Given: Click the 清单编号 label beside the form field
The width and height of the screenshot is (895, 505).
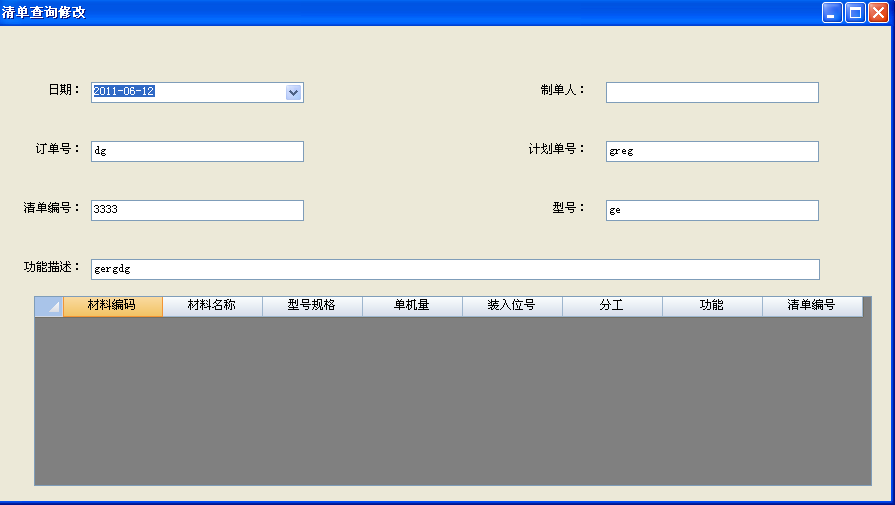Looking at the screenshot, I should coord(51,208).
